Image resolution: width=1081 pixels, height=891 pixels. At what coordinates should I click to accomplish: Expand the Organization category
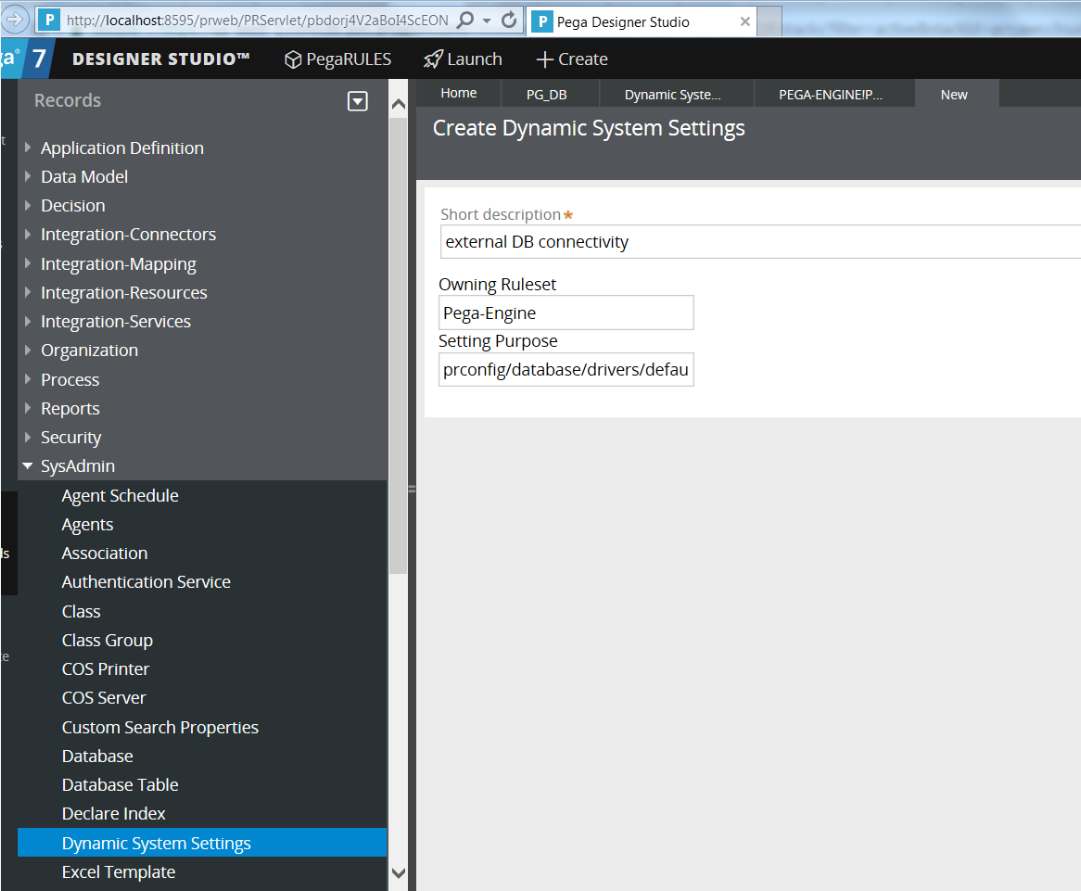[x=28, y=350]
